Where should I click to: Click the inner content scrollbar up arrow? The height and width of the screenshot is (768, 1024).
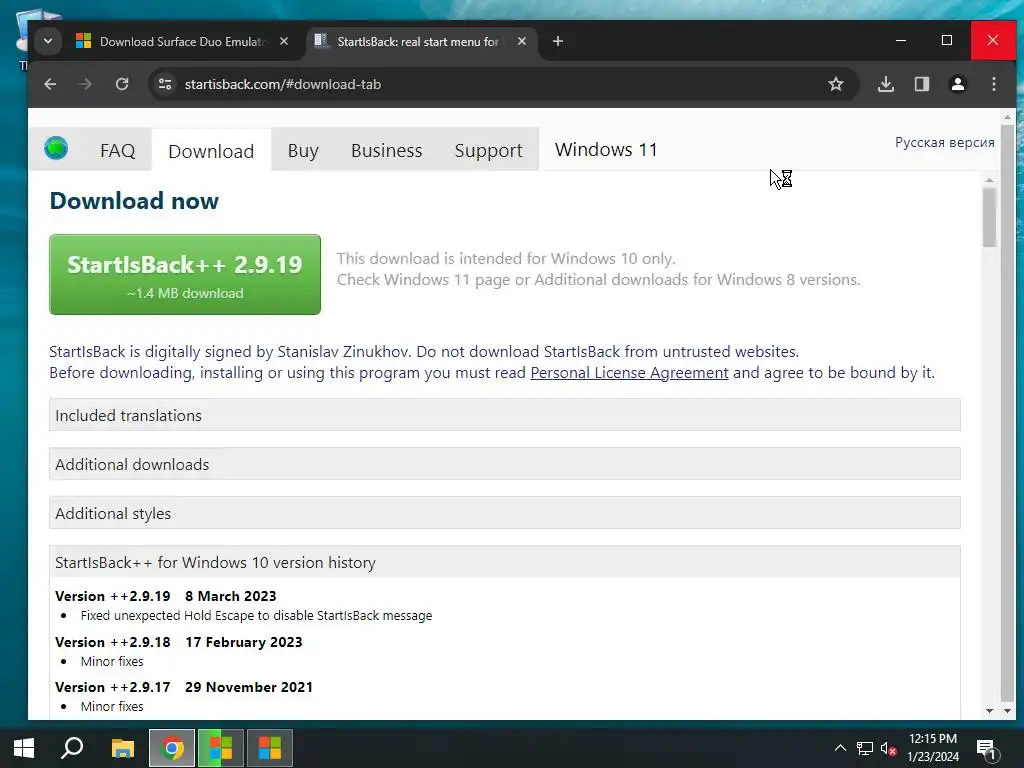[x=989, y=180]
